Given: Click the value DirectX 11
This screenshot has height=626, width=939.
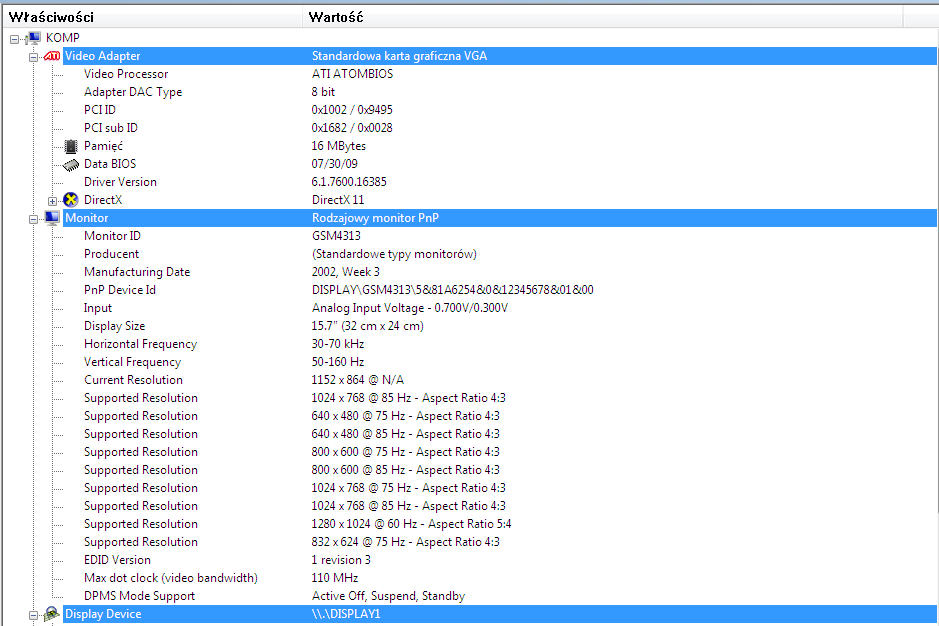Looking at the screenshot, I should coord(338,200).
